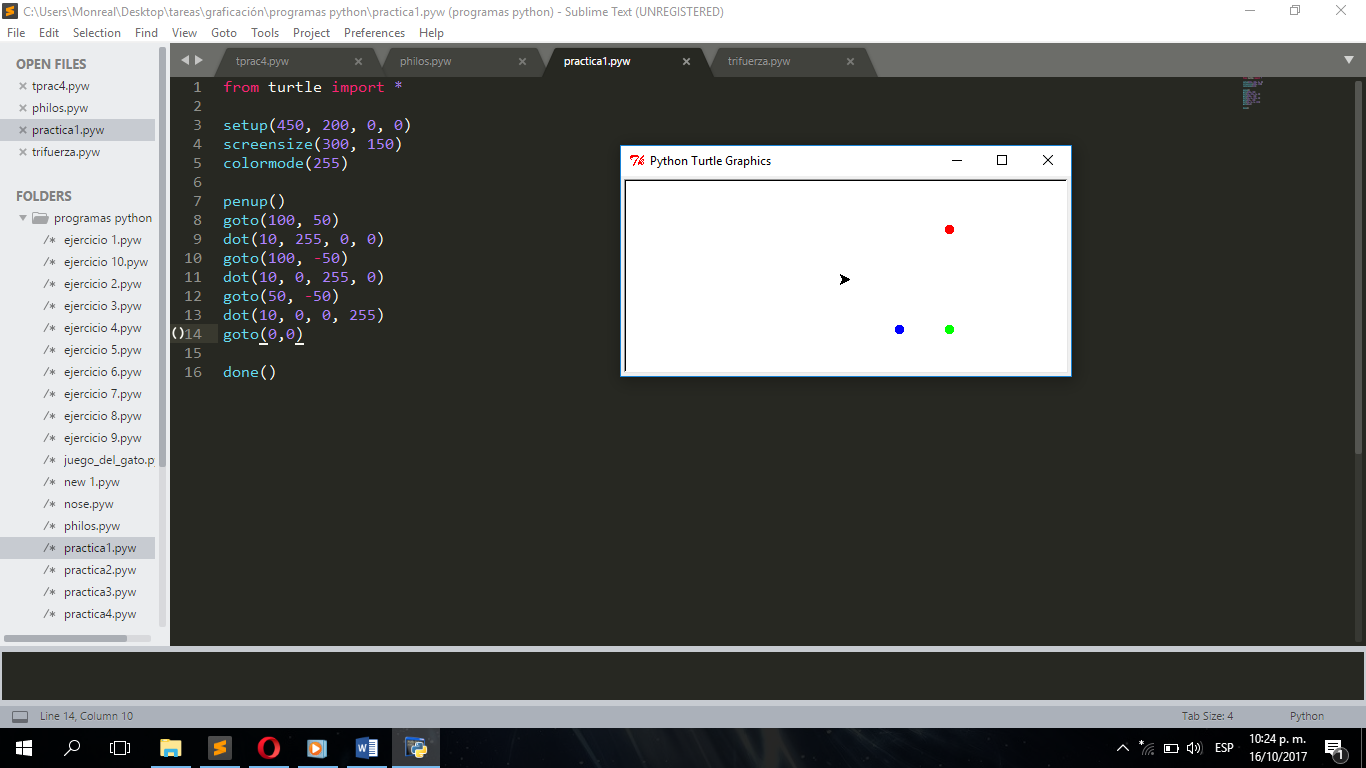The image size is (1366, 768).
Task: Open Windows search from the taskbar
Action: tap(72, 747)
